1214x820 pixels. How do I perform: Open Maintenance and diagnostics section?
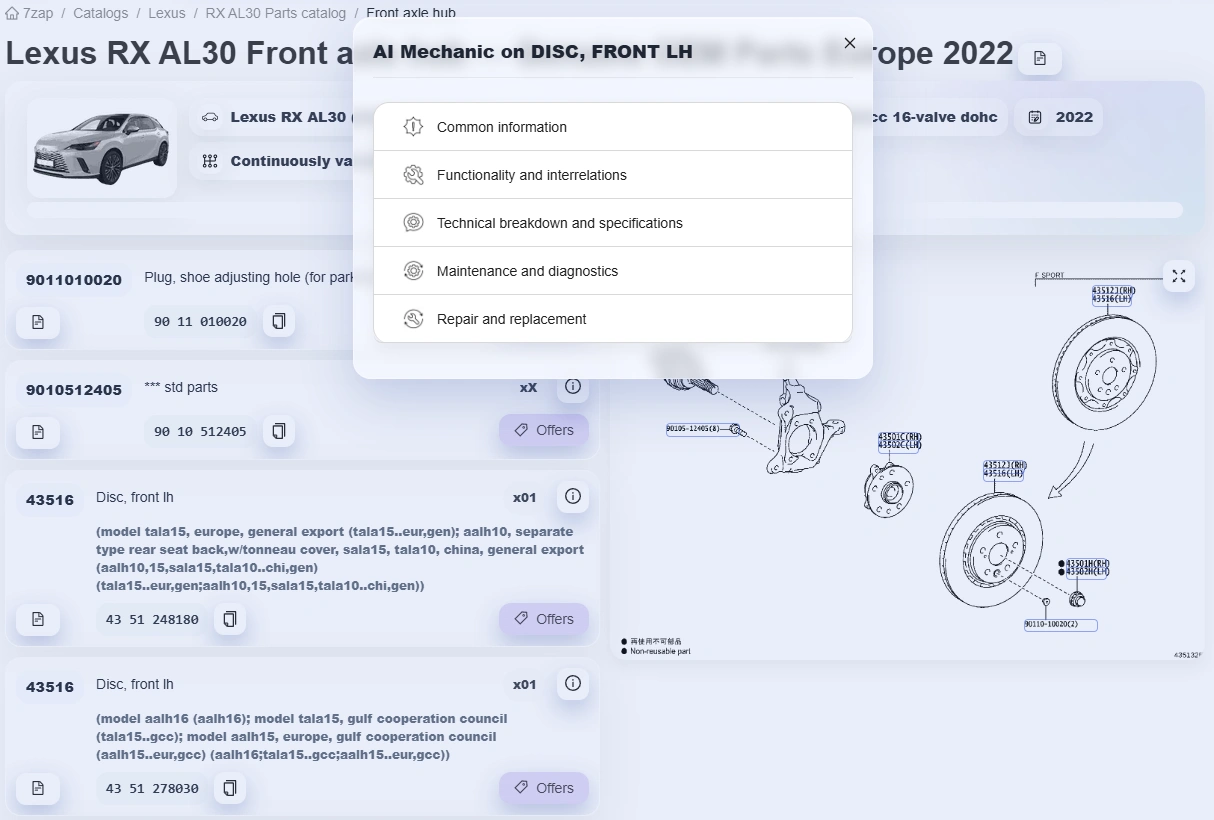coord(612,271)
